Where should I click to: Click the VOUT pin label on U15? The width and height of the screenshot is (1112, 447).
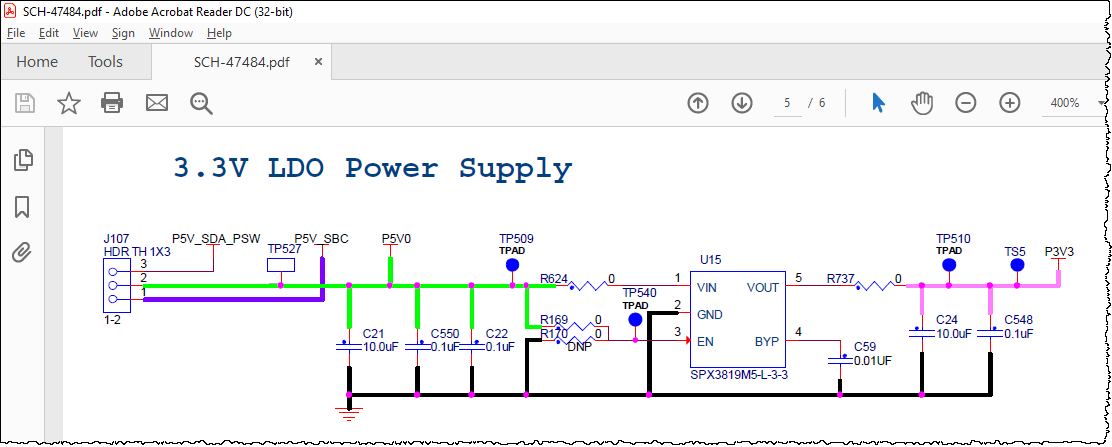click(763, 288)
